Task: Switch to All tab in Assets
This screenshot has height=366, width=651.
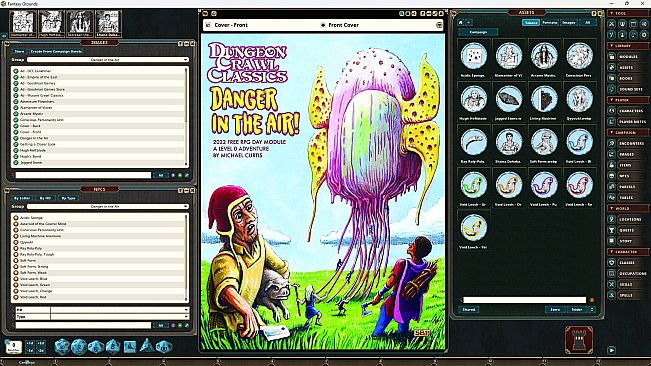Action: pos(587,22)
